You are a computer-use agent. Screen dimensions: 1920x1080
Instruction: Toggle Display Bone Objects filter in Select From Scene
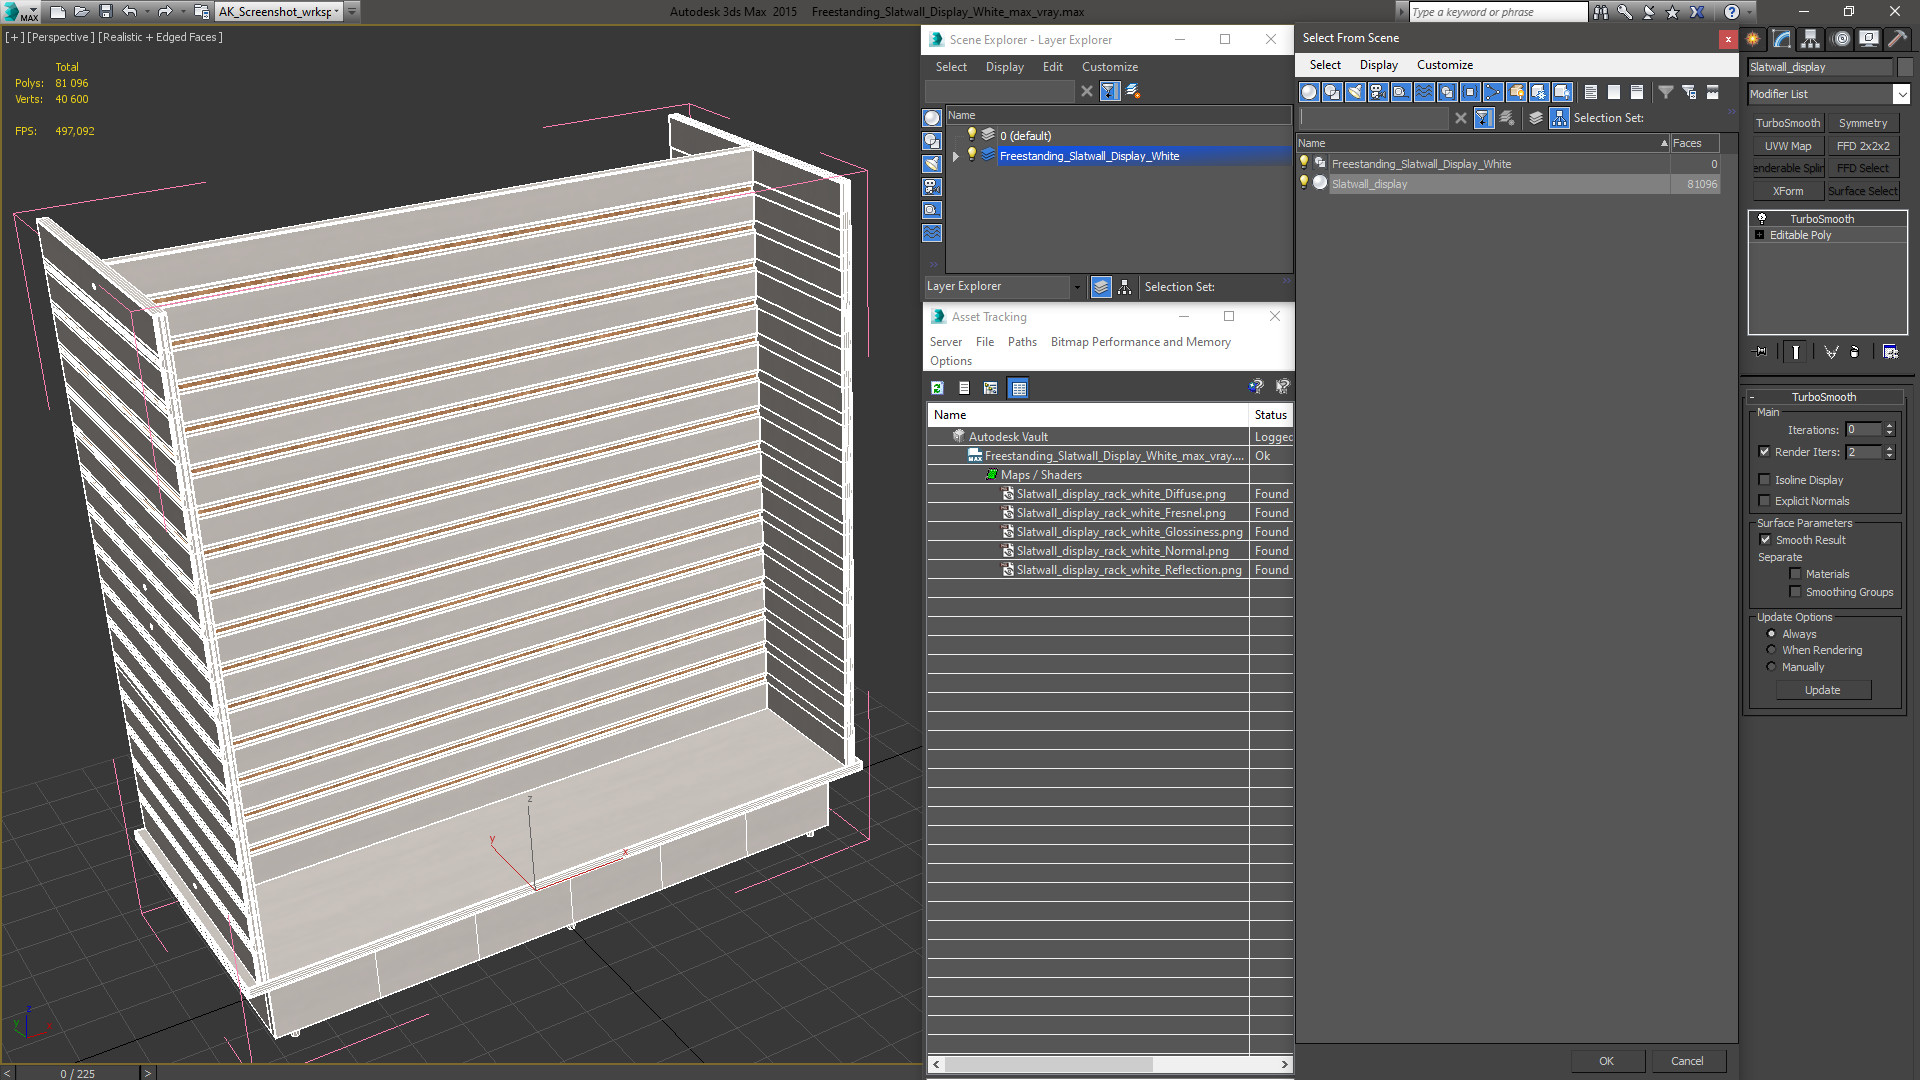[x=1493, y=92]
